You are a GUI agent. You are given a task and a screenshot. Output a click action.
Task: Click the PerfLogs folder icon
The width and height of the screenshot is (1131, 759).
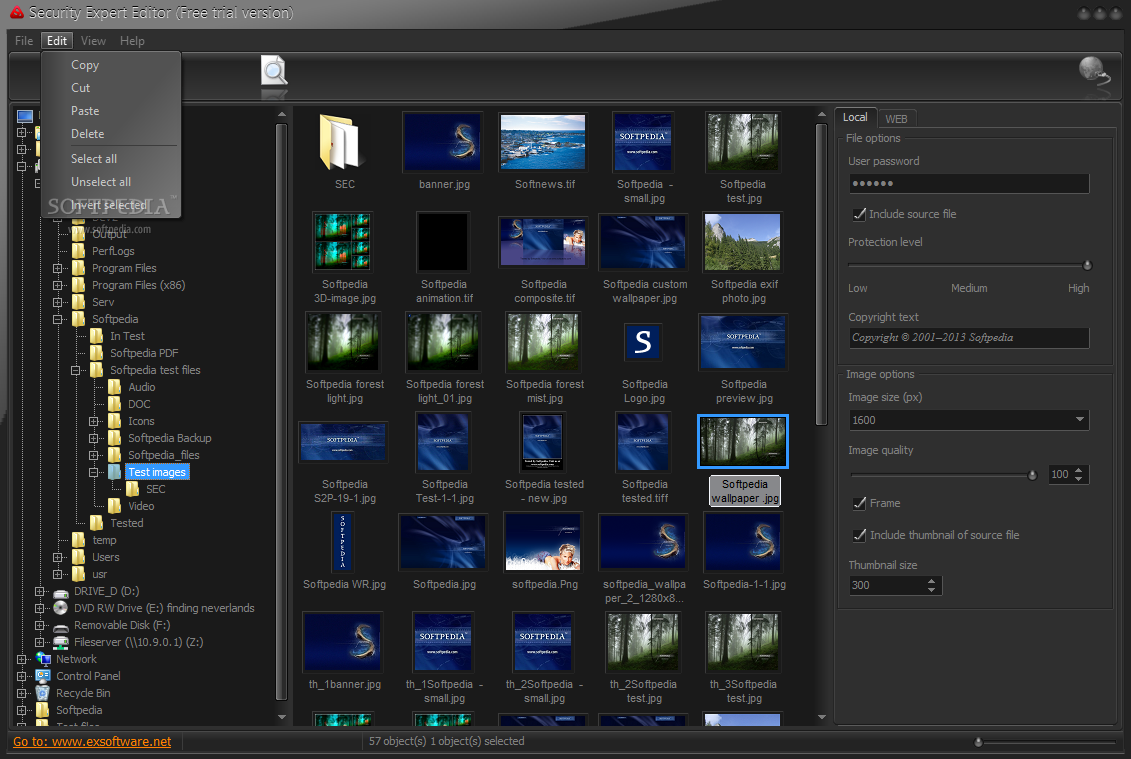79,251
